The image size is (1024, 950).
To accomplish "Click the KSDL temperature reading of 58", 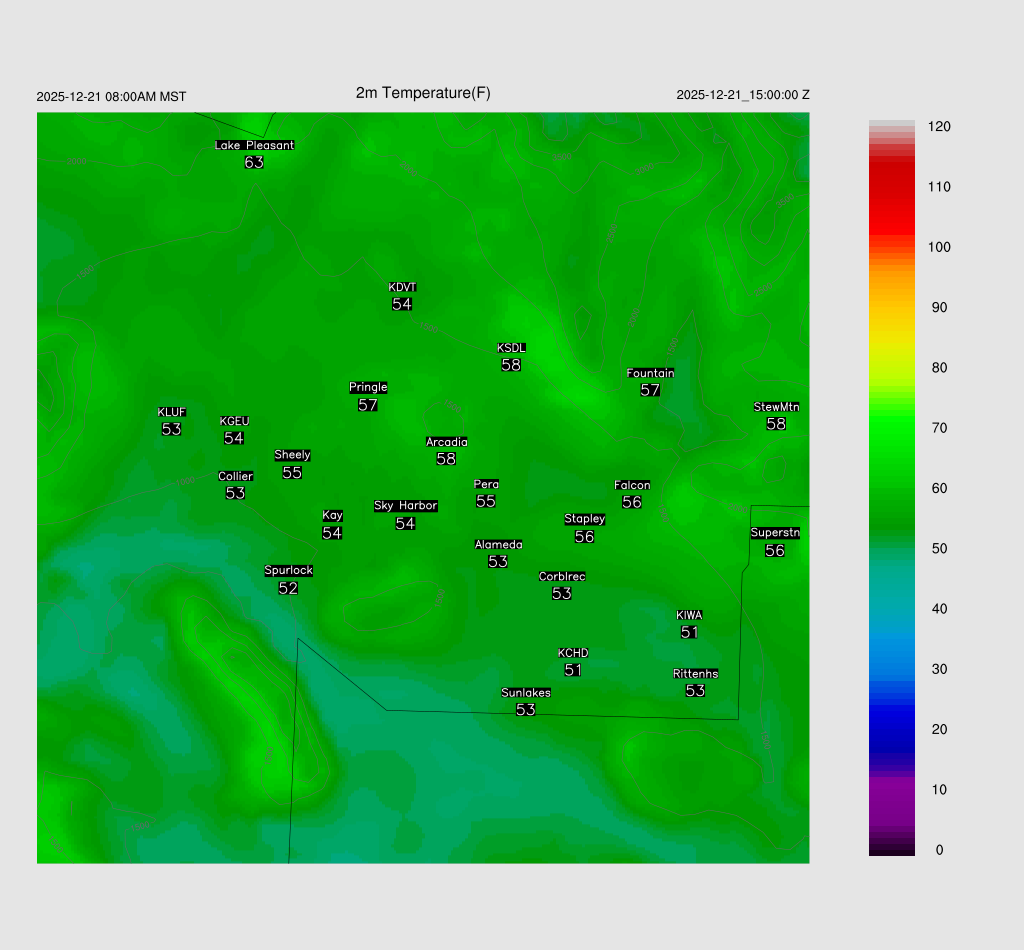I will point(511,365).
